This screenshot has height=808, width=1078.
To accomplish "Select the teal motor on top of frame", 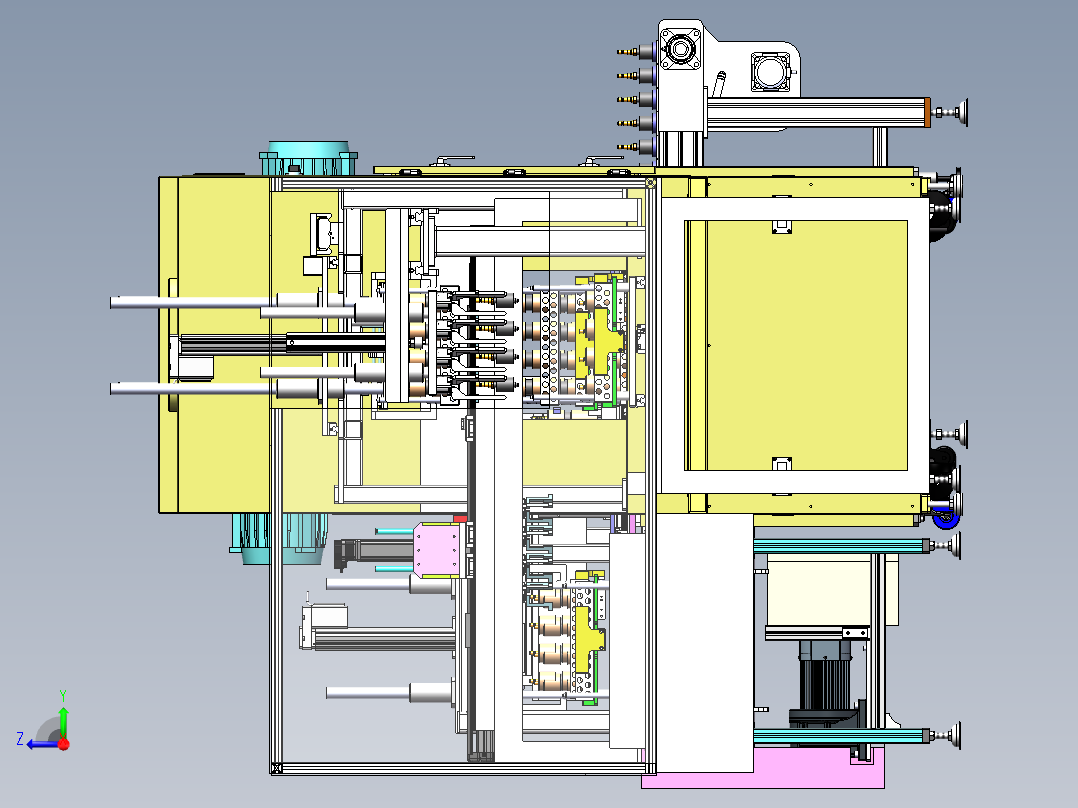I will (308, 158).
